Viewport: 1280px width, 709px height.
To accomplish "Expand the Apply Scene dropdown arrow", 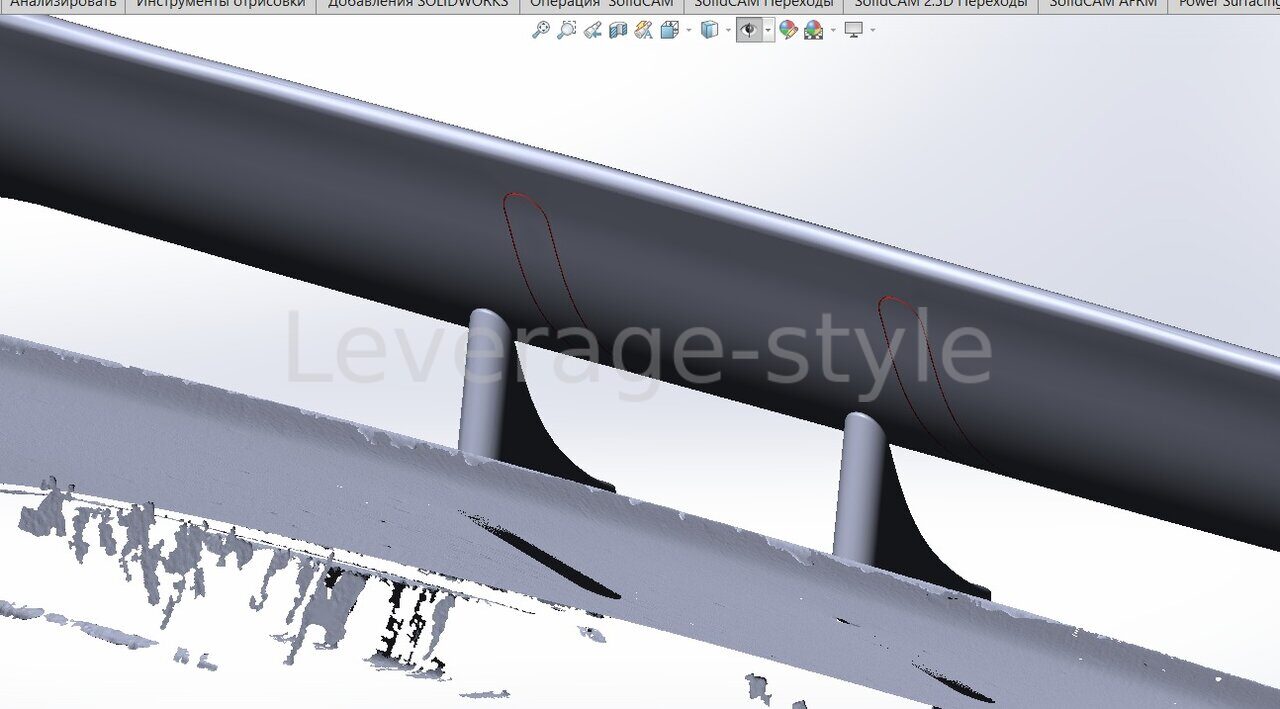I will (x=832, y=31).
